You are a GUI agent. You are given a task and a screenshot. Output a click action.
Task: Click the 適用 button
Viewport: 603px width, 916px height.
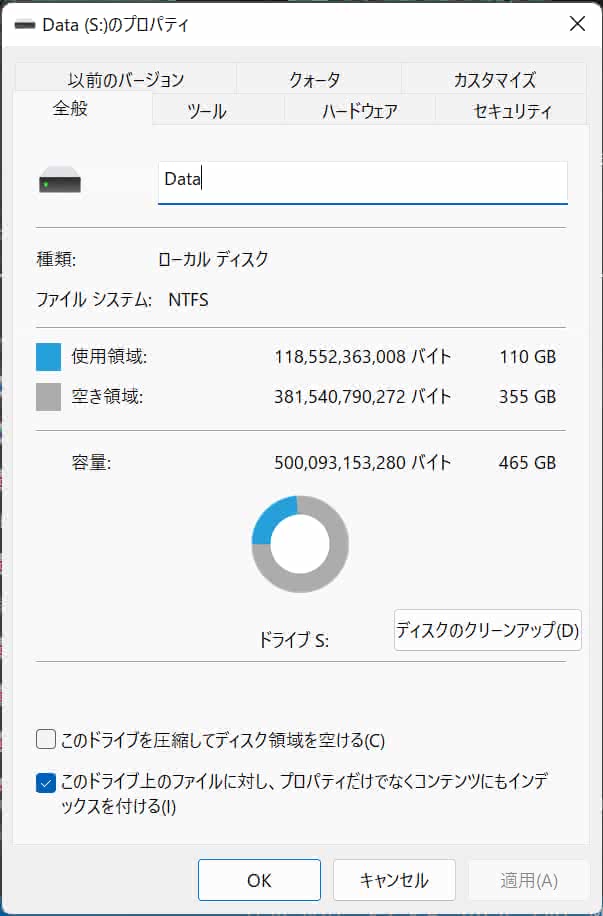pos(529,880)
